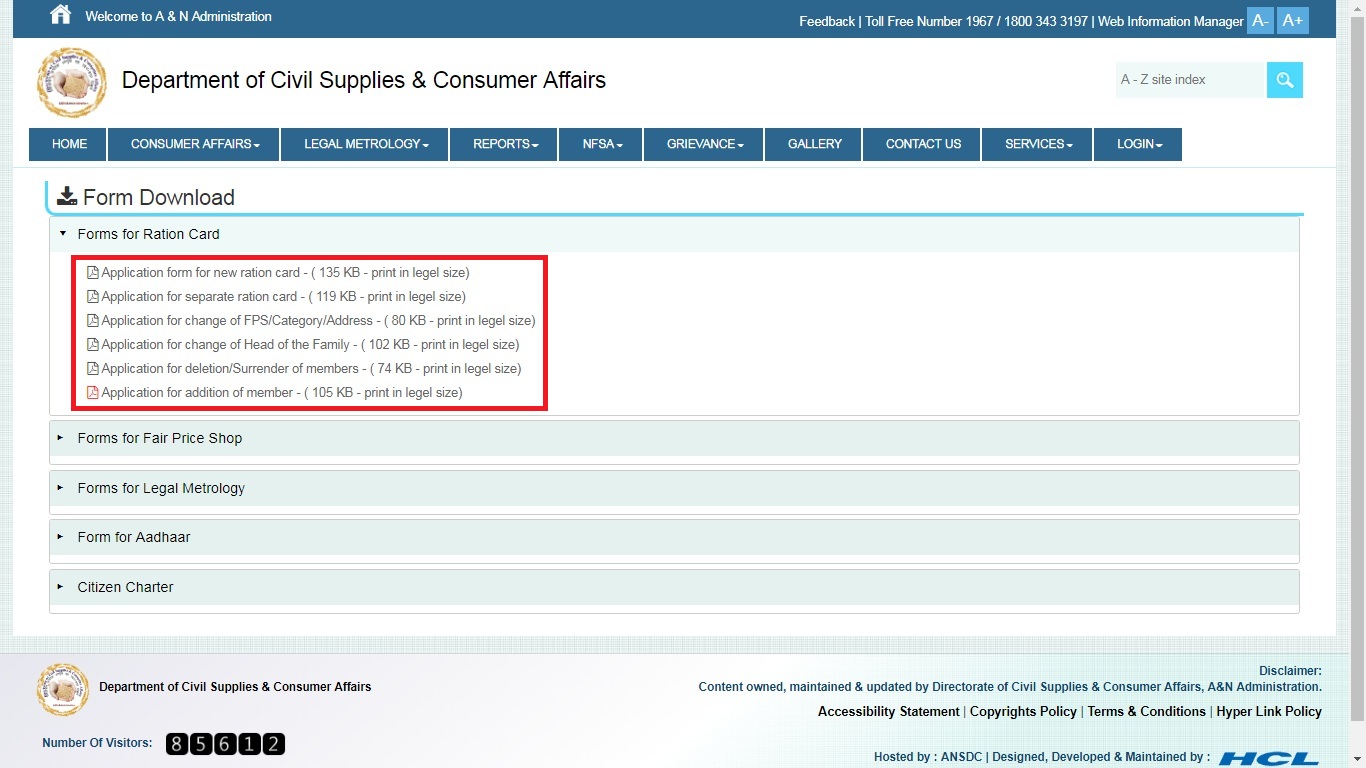Open PDF icon for addition of member form
1366x768 pixels.
coord(93,392)
